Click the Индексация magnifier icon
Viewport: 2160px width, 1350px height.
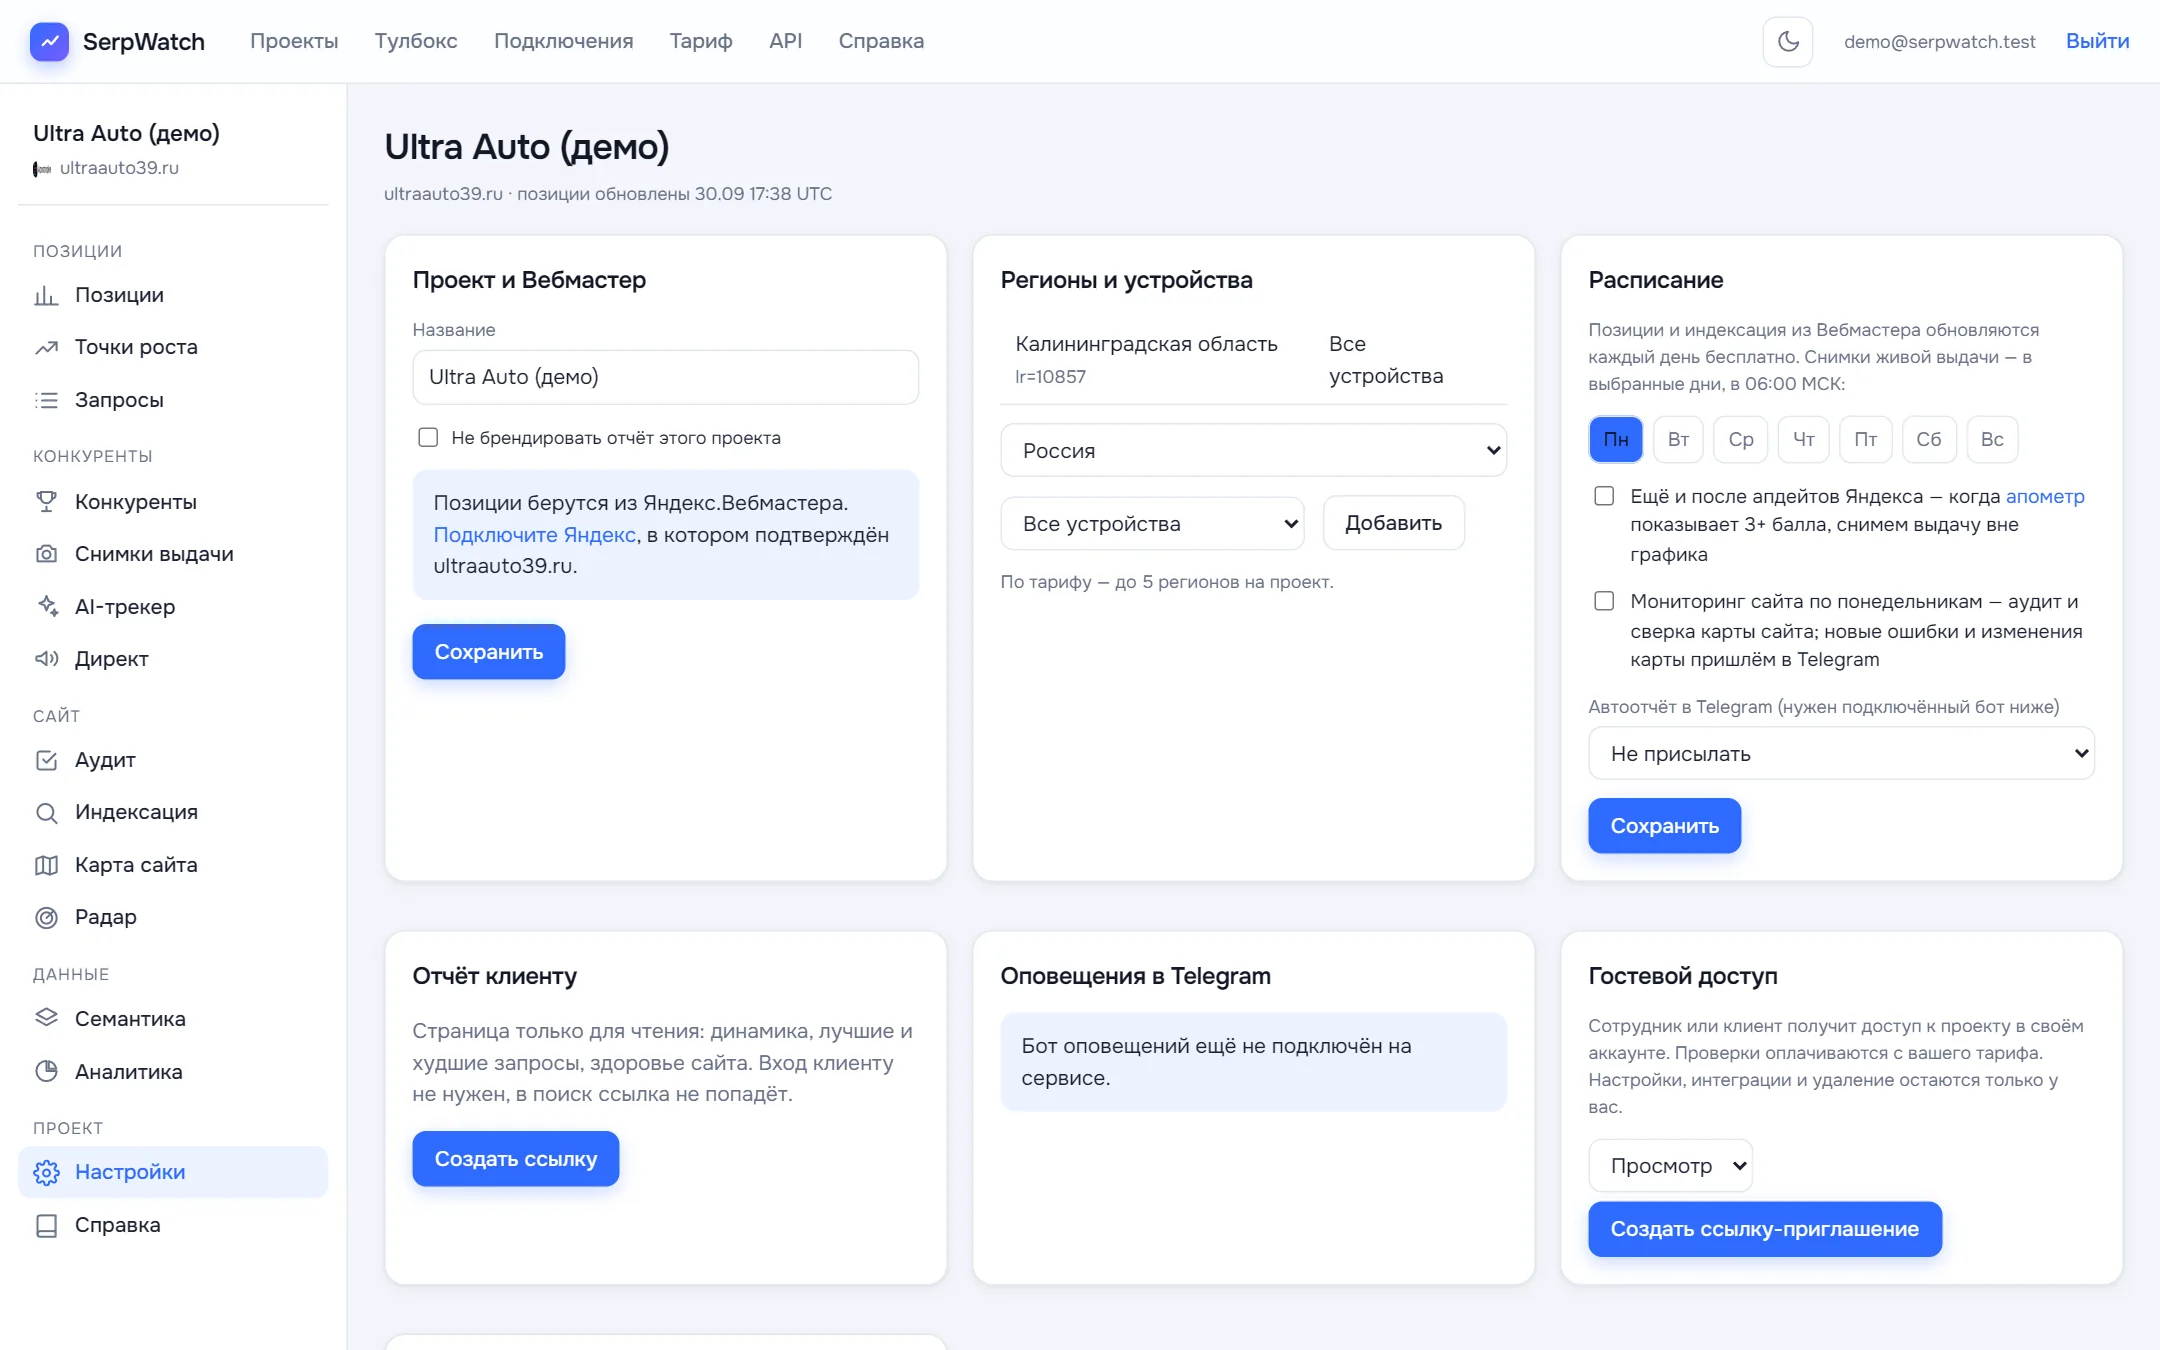point(46,812)
